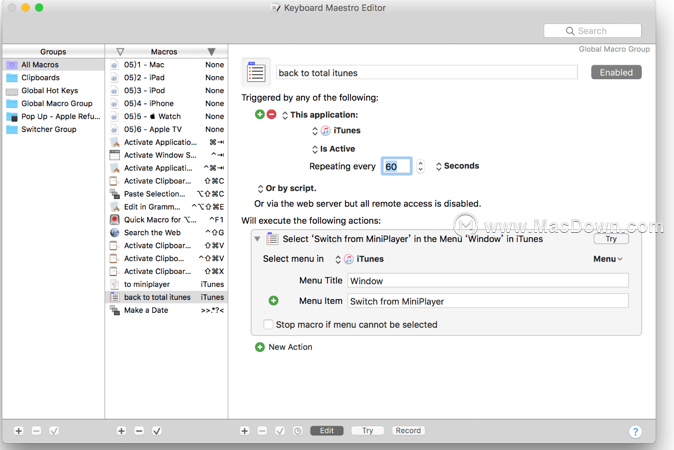Screen dimensions: 674x450
Task: Select the Make a Date macro
Action: point(166,310)
